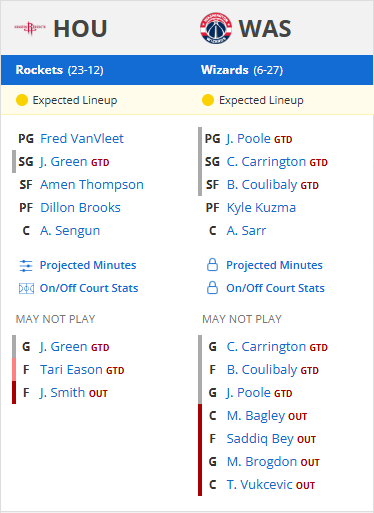Click the lock icon beside Wizards On/Off Court Stats

[212, 288]
